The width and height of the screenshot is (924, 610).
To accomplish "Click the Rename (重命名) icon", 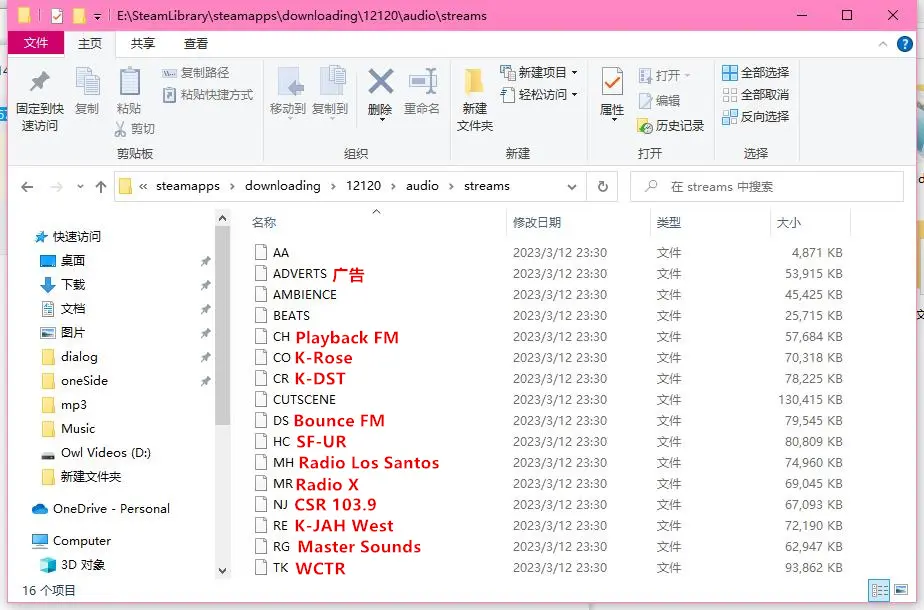I will click(422, 91).
